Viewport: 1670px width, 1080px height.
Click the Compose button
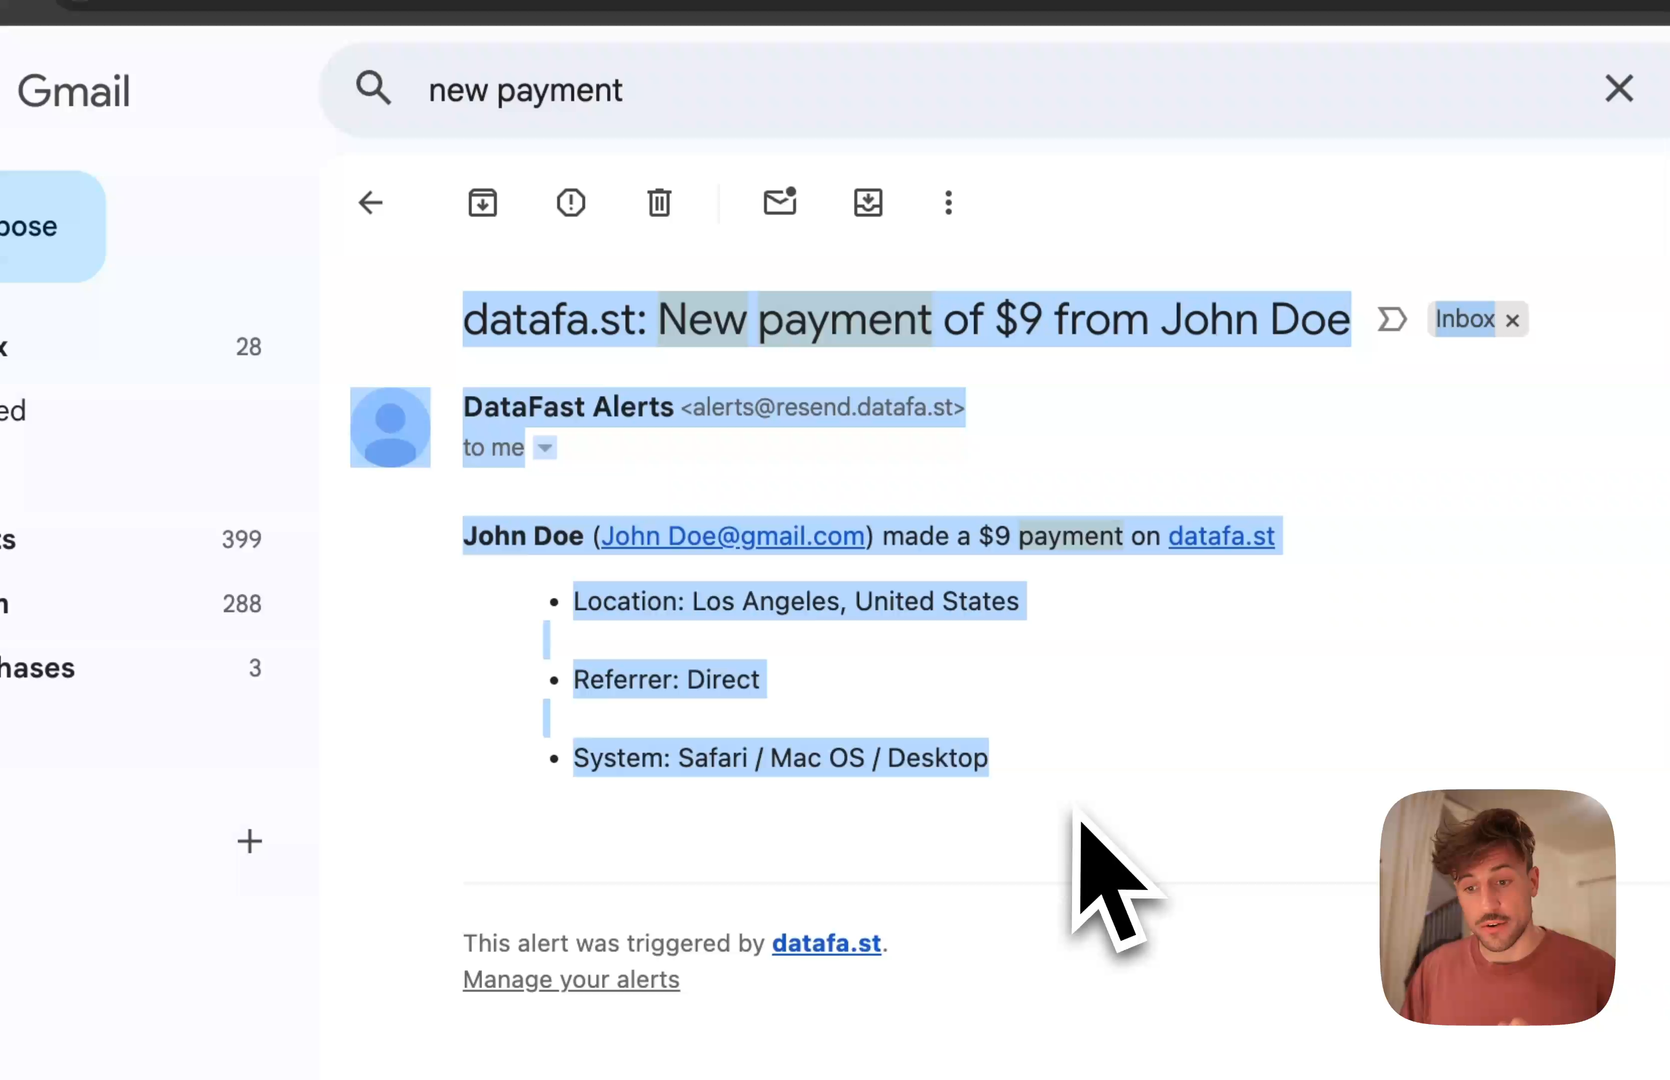pos(40,227)
